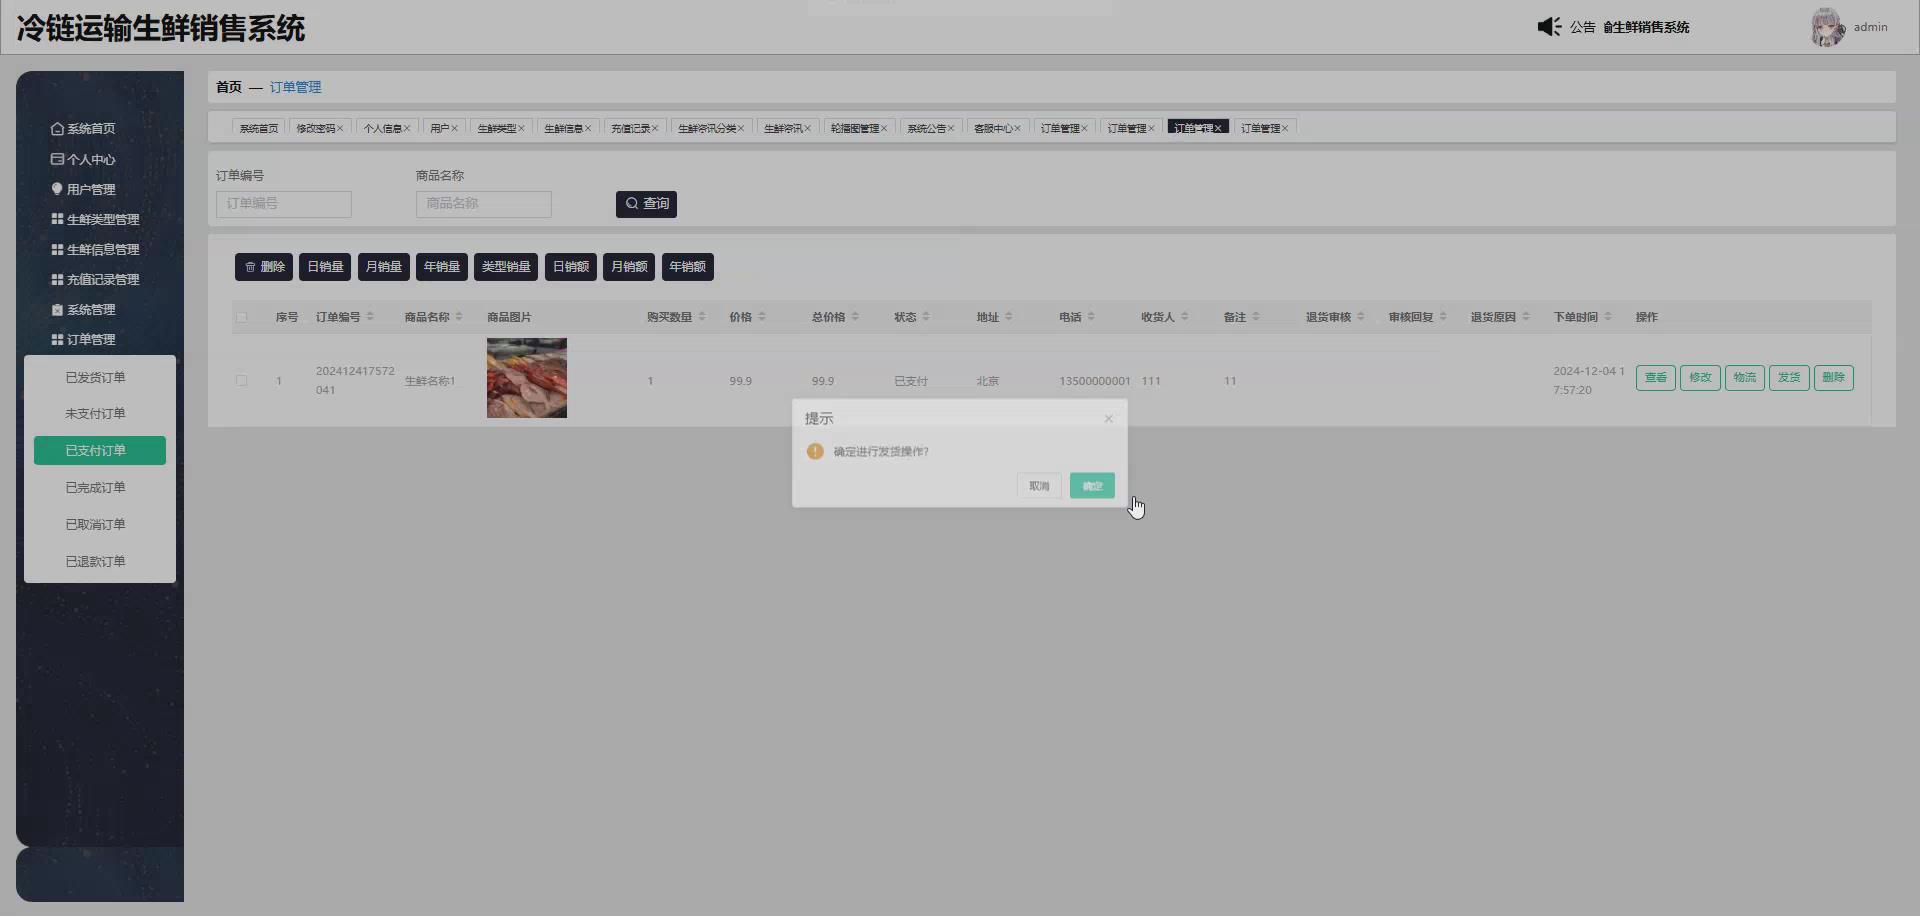This screenshot has height=916, width=1920.
Task: Sort by the 下单时间 column arrows
Action: [x=1608, y=317]
